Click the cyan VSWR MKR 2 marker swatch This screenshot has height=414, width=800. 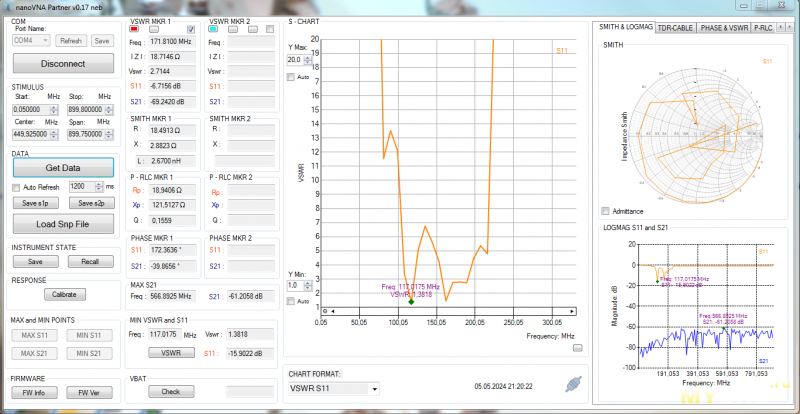coord(214,30)
